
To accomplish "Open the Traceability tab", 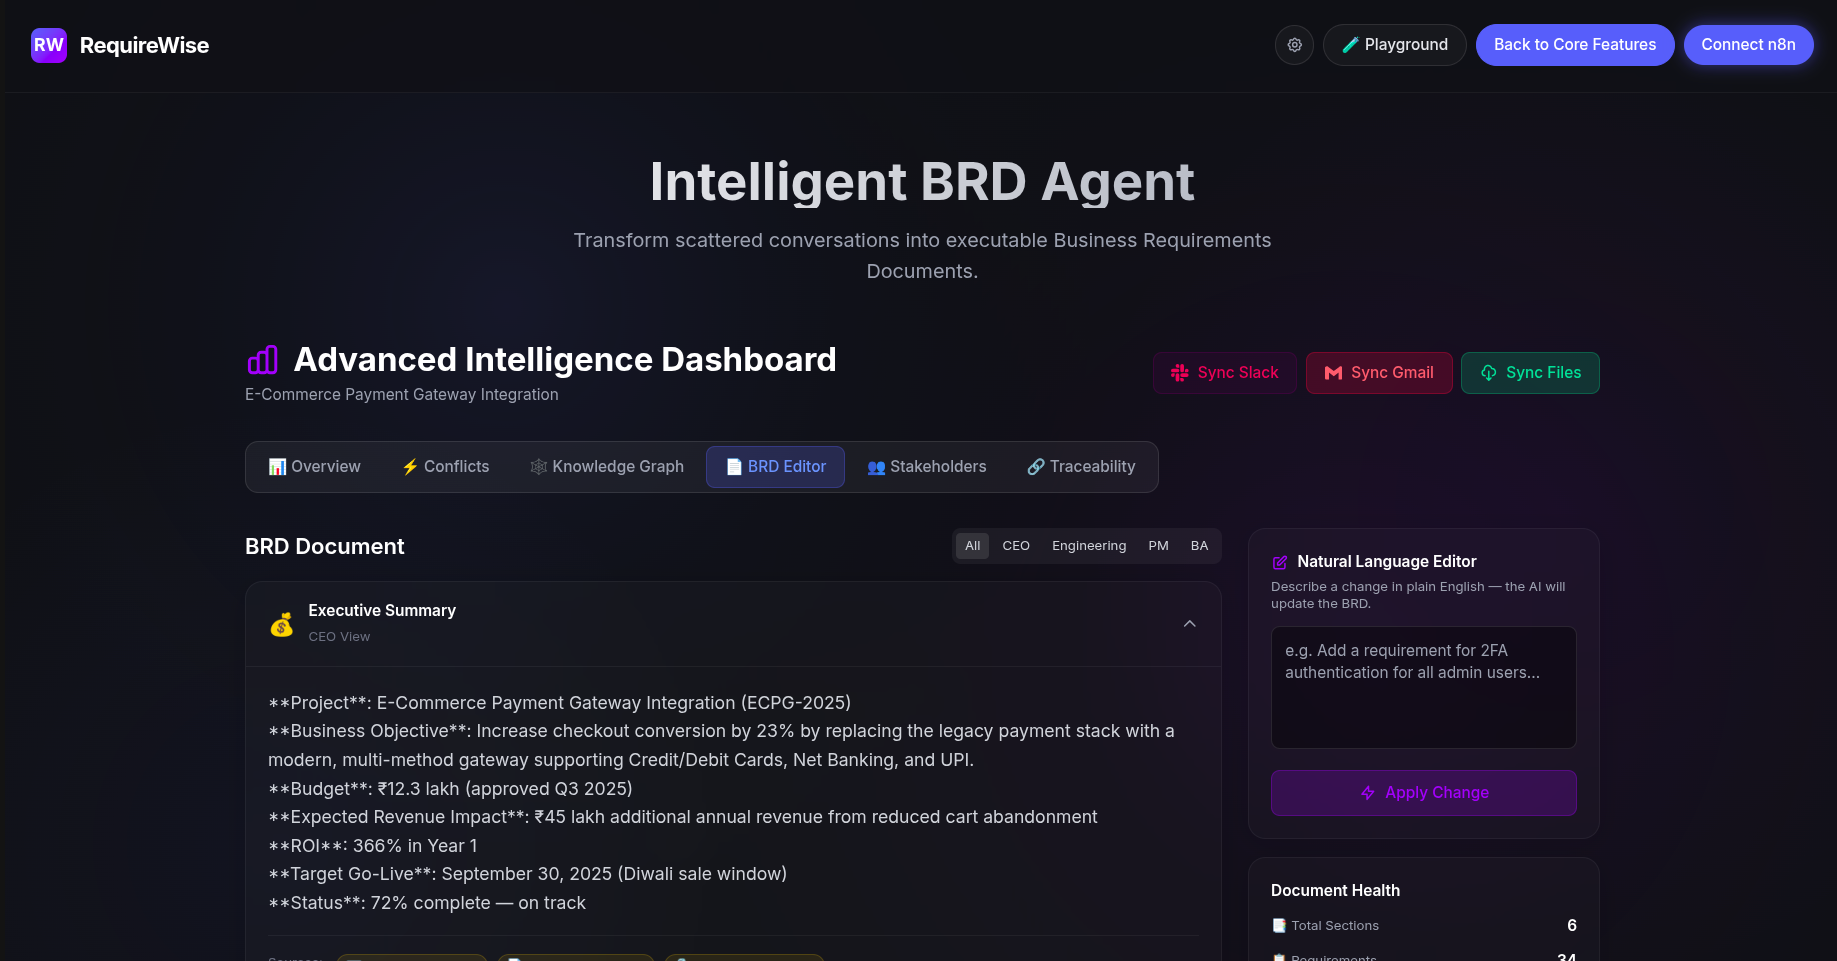I will click(x=1080, y=466).
